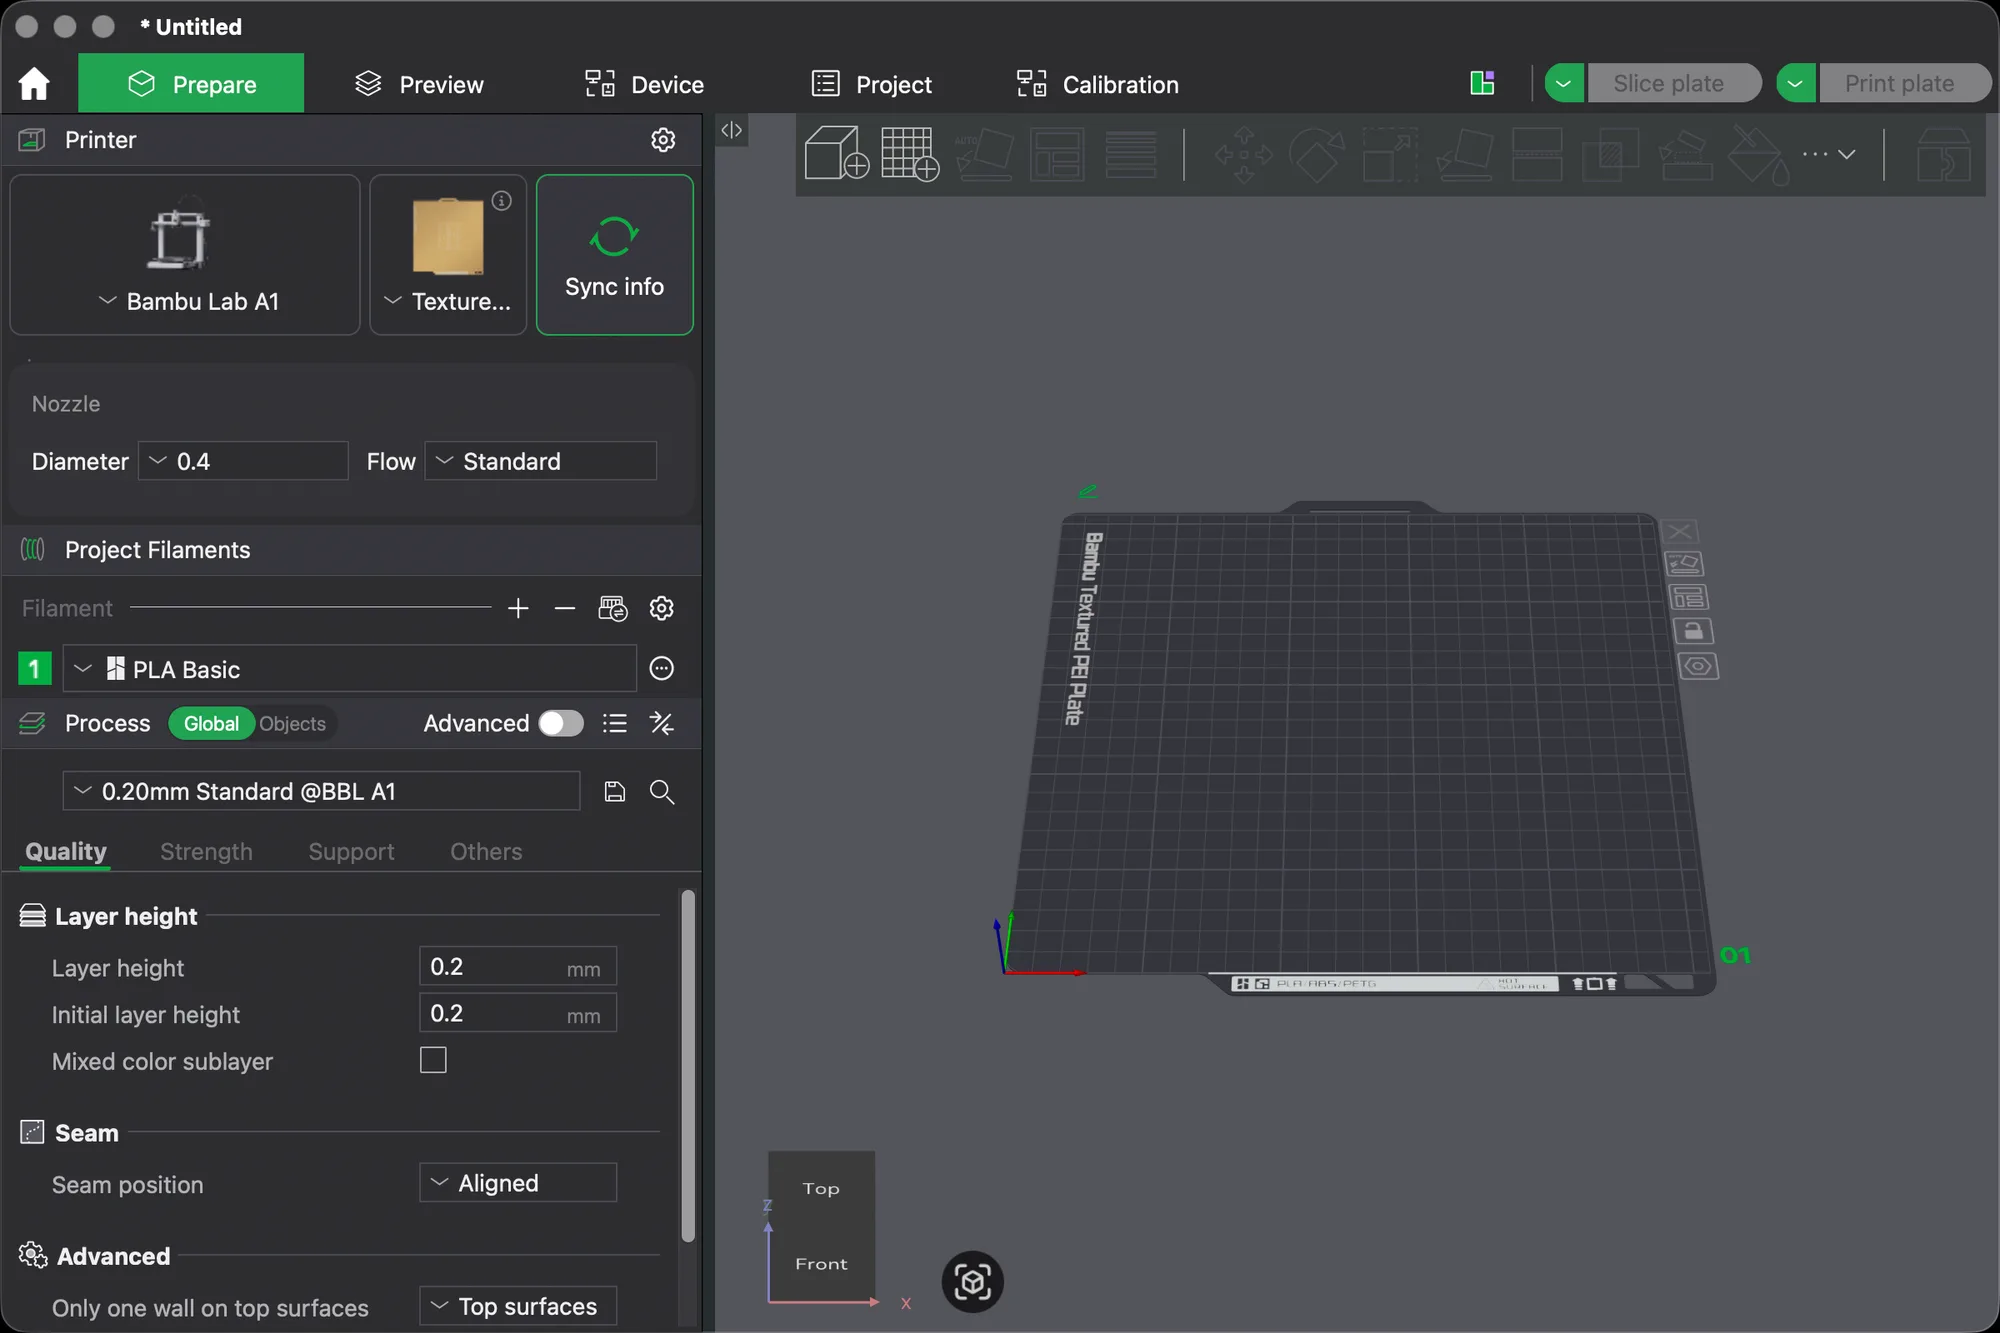Enable Mixed color sublayer checkbox
The image size is (2000, 1333).
[x=433, y=1060]
